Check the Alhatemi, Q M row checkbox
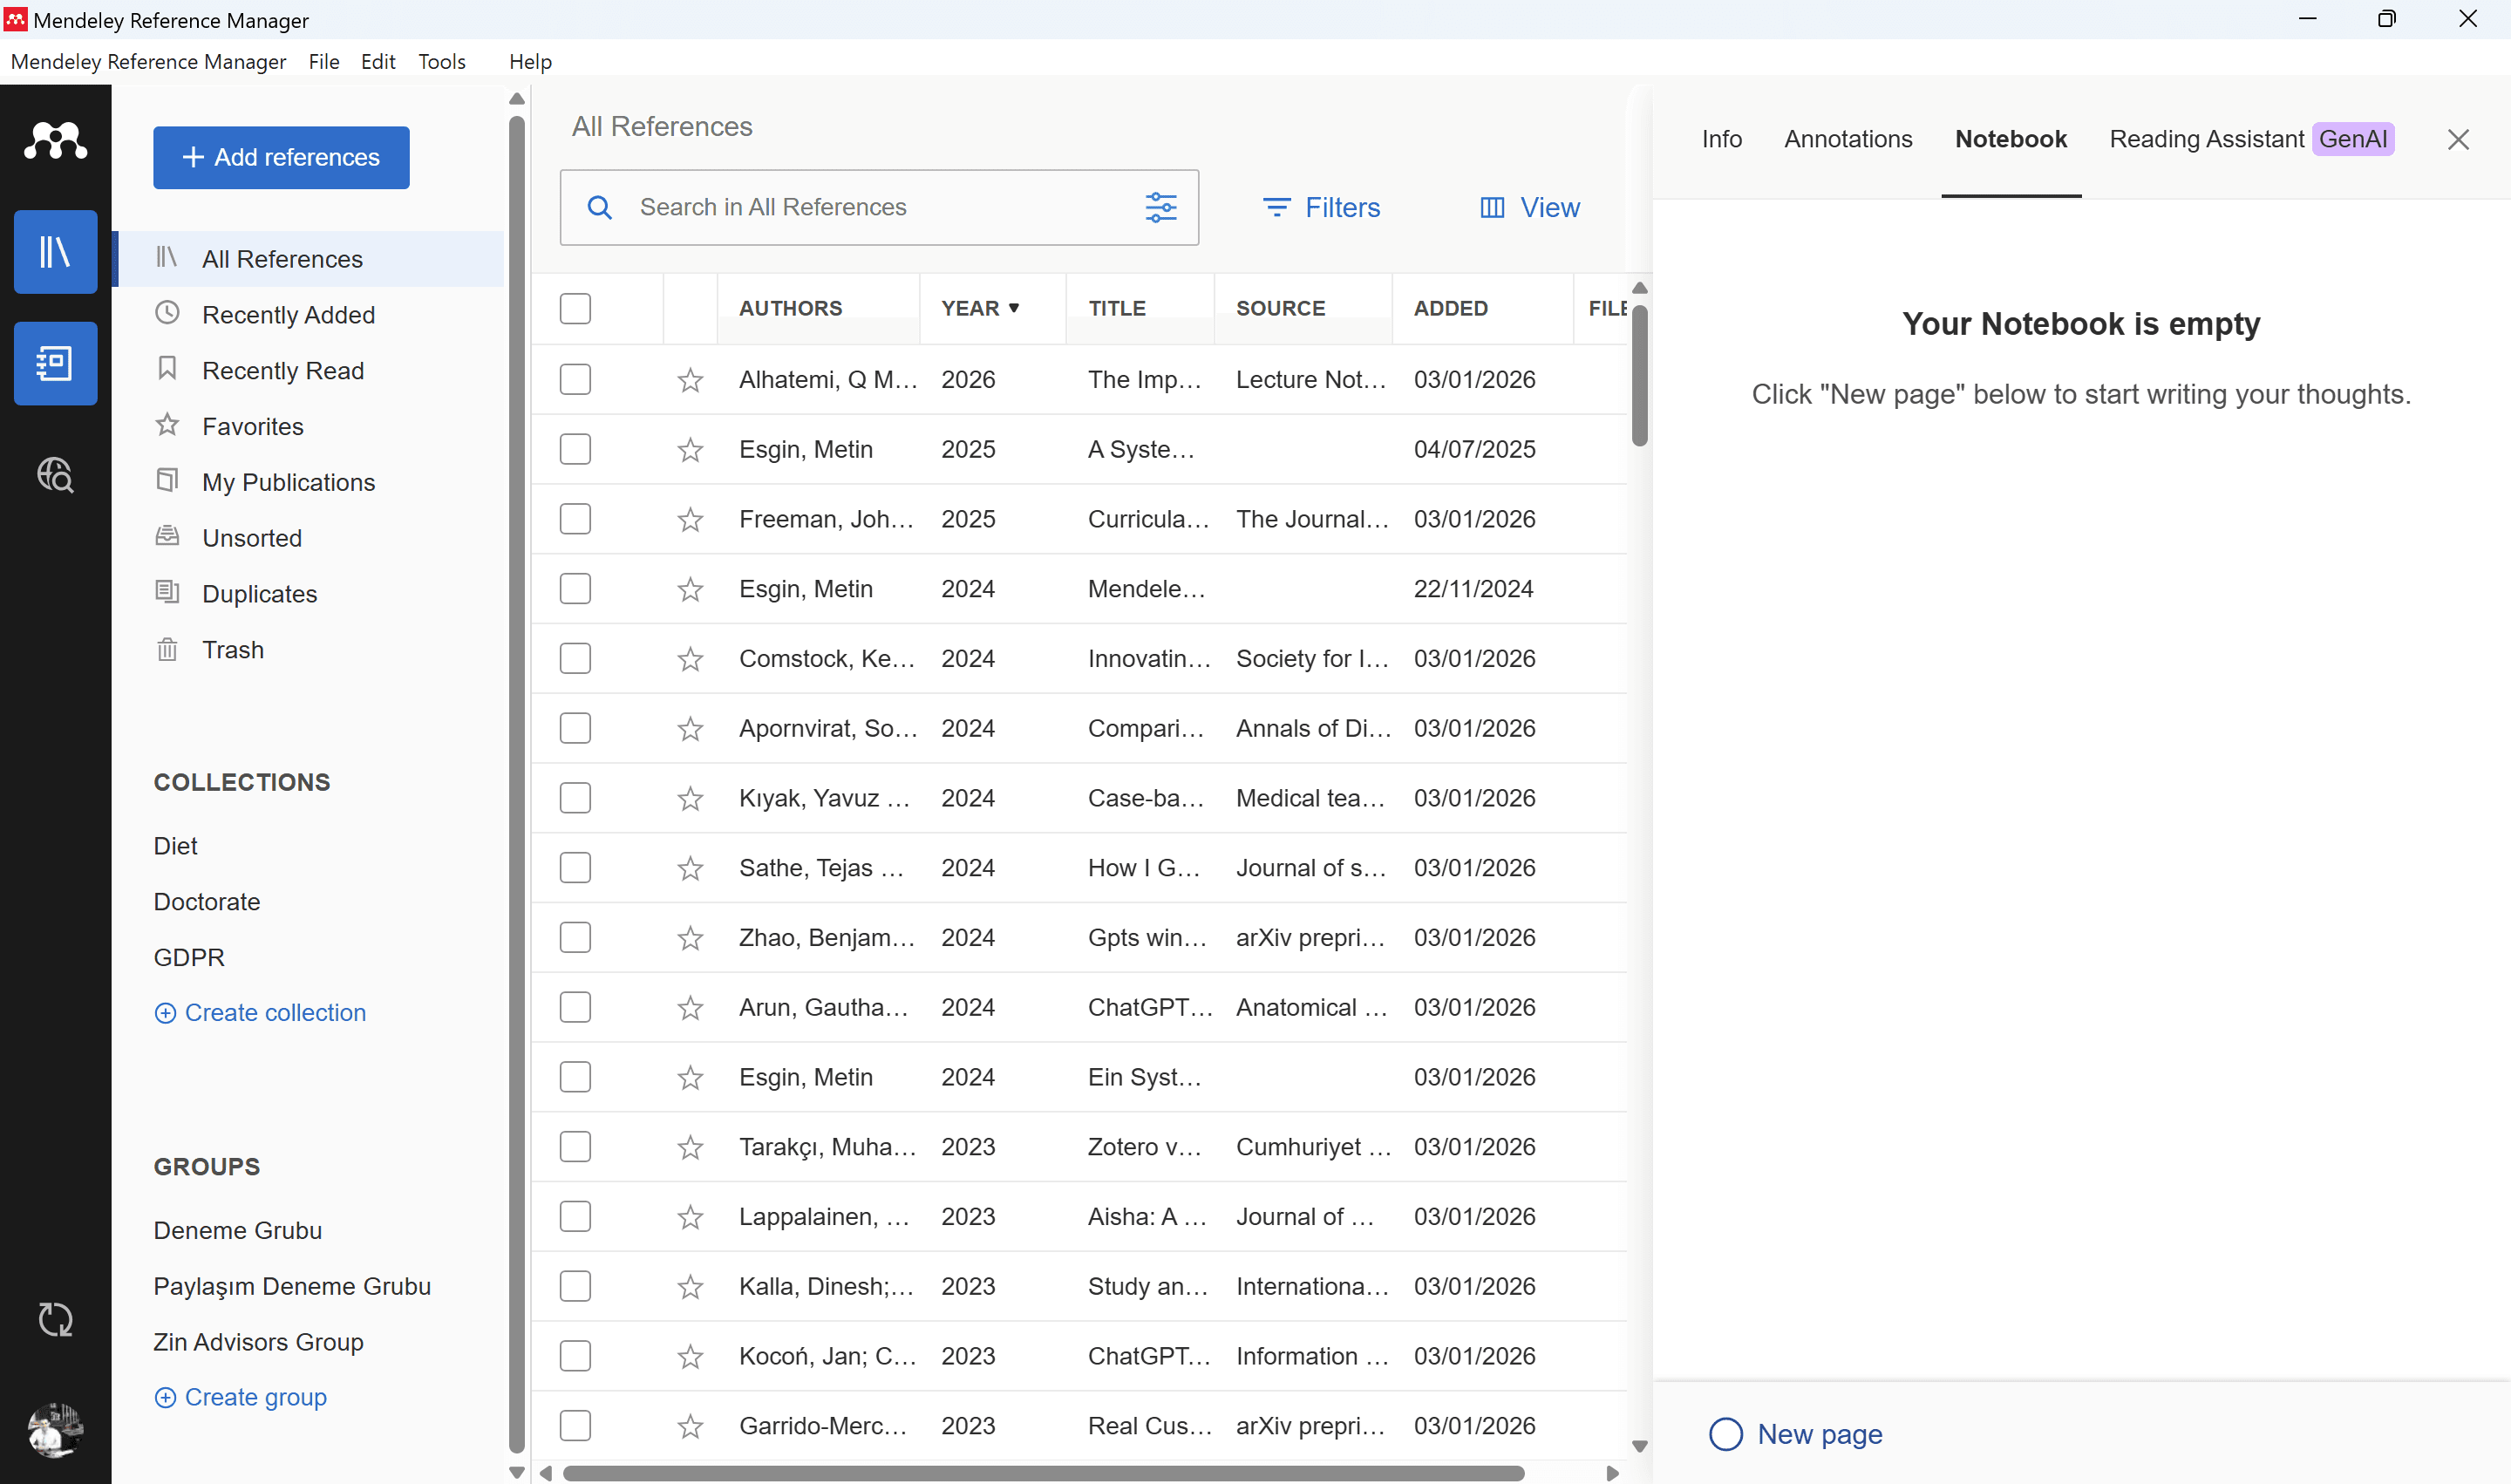 (x=575, y=379)
